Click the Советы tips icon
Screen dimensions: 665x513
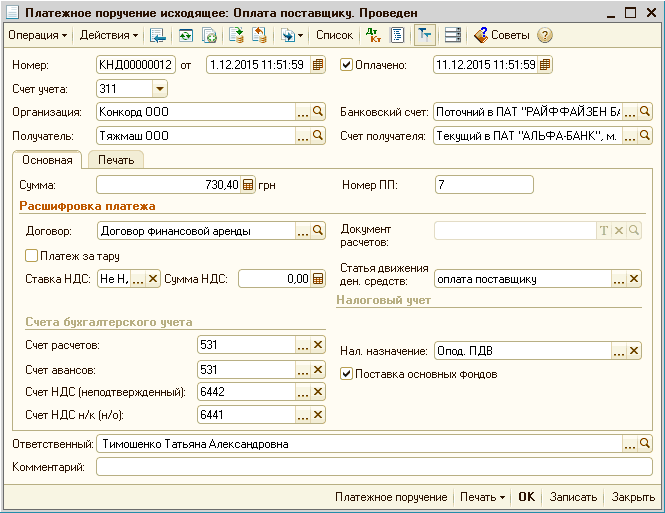480,35
